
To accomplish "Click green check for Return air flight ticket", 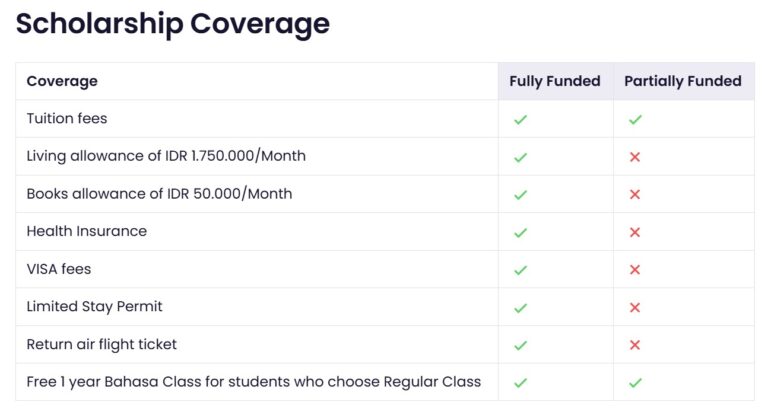I will coord(520,345).
